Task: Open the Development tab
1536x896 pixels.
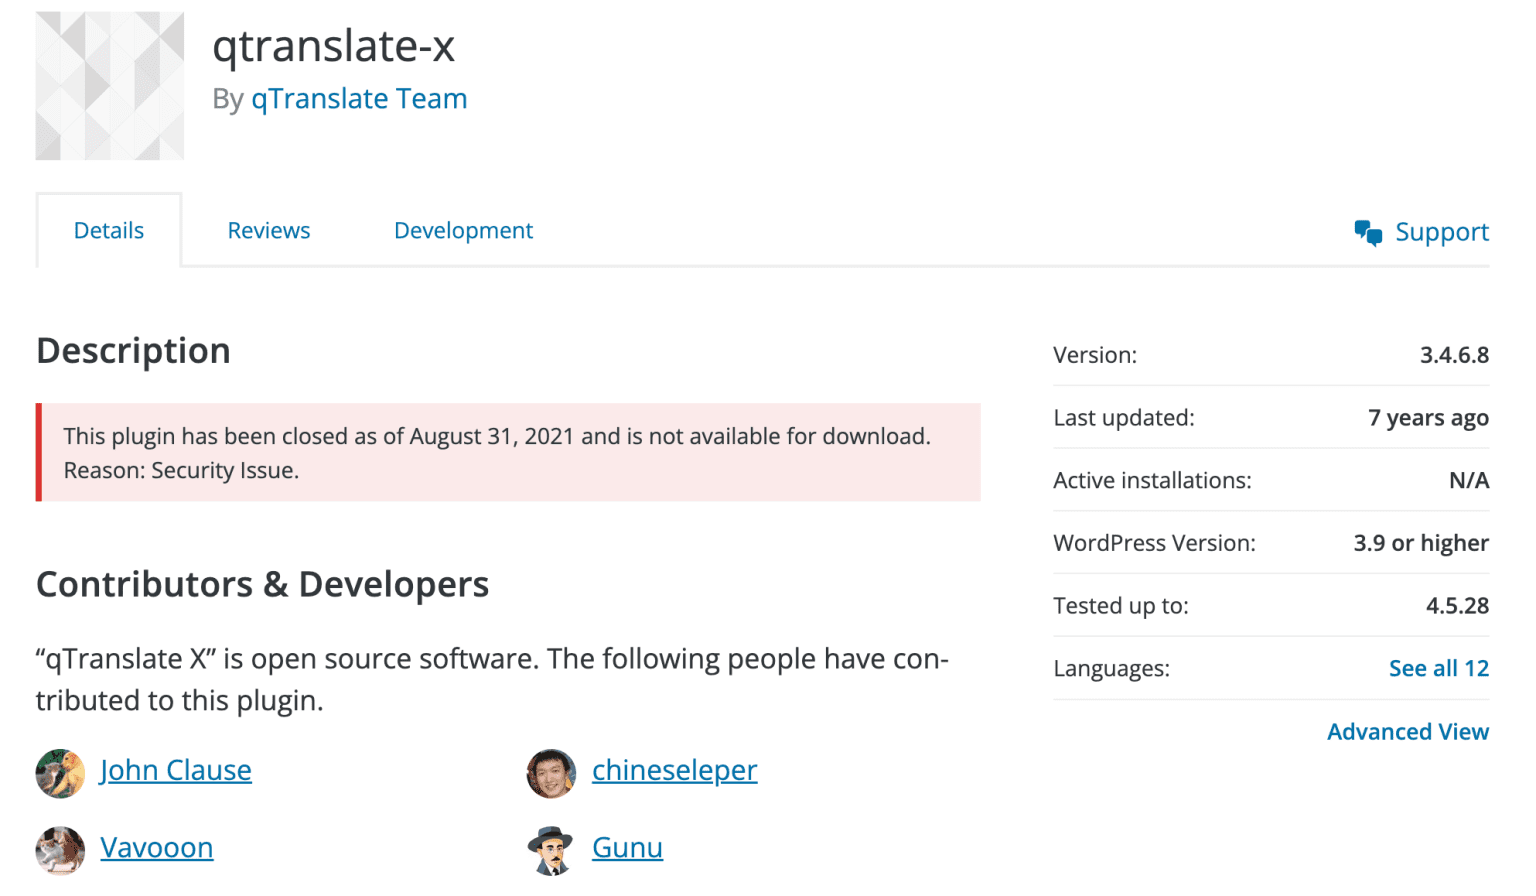Action: click(463, 230)
